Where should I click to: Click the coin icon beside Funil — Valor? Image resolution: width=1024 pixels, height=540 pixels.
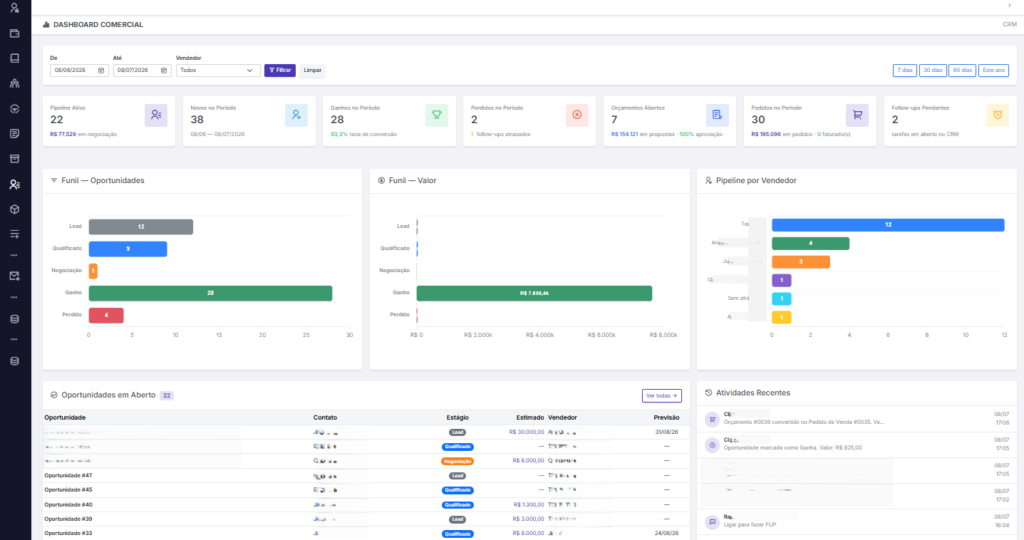(381, 181)
